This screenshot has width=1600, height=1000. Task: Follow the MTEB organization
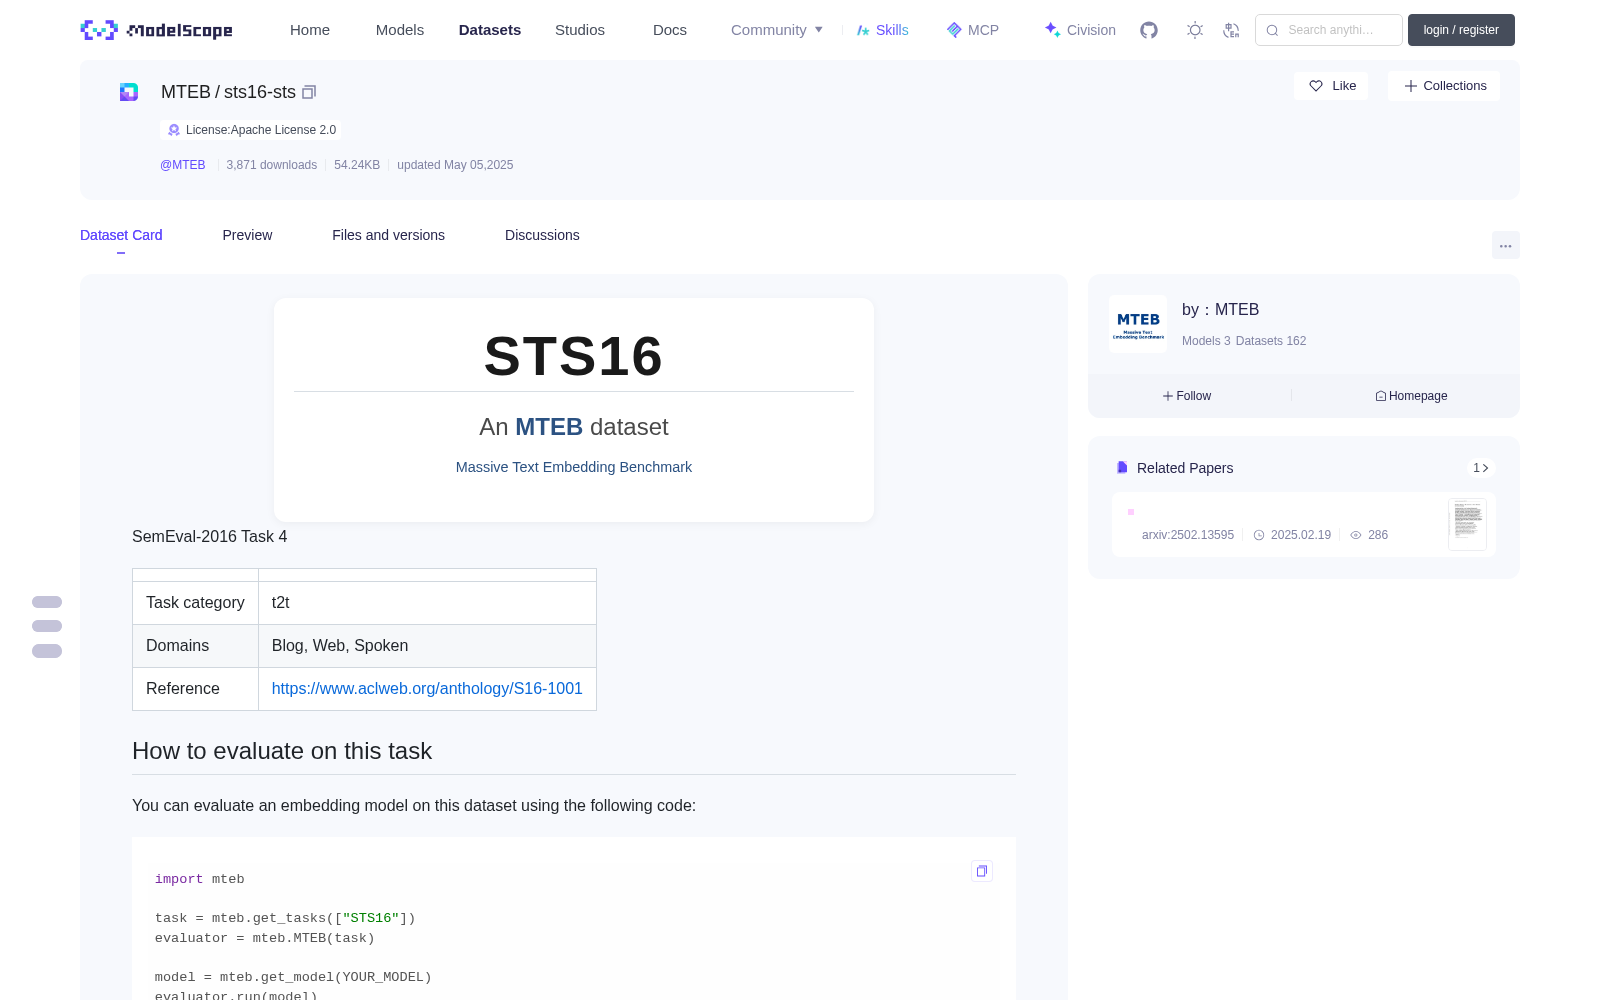(x=1187, y=396)
